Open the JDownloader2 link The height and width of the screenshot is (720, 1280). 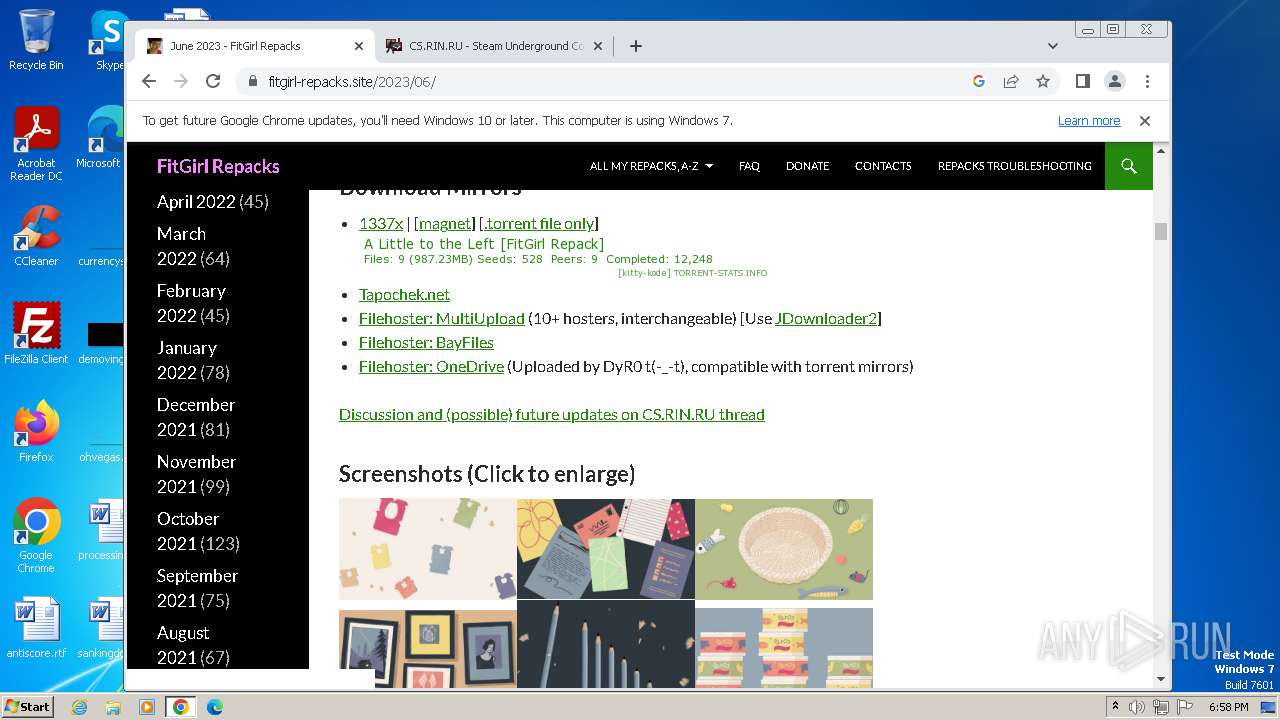(826, 319)
